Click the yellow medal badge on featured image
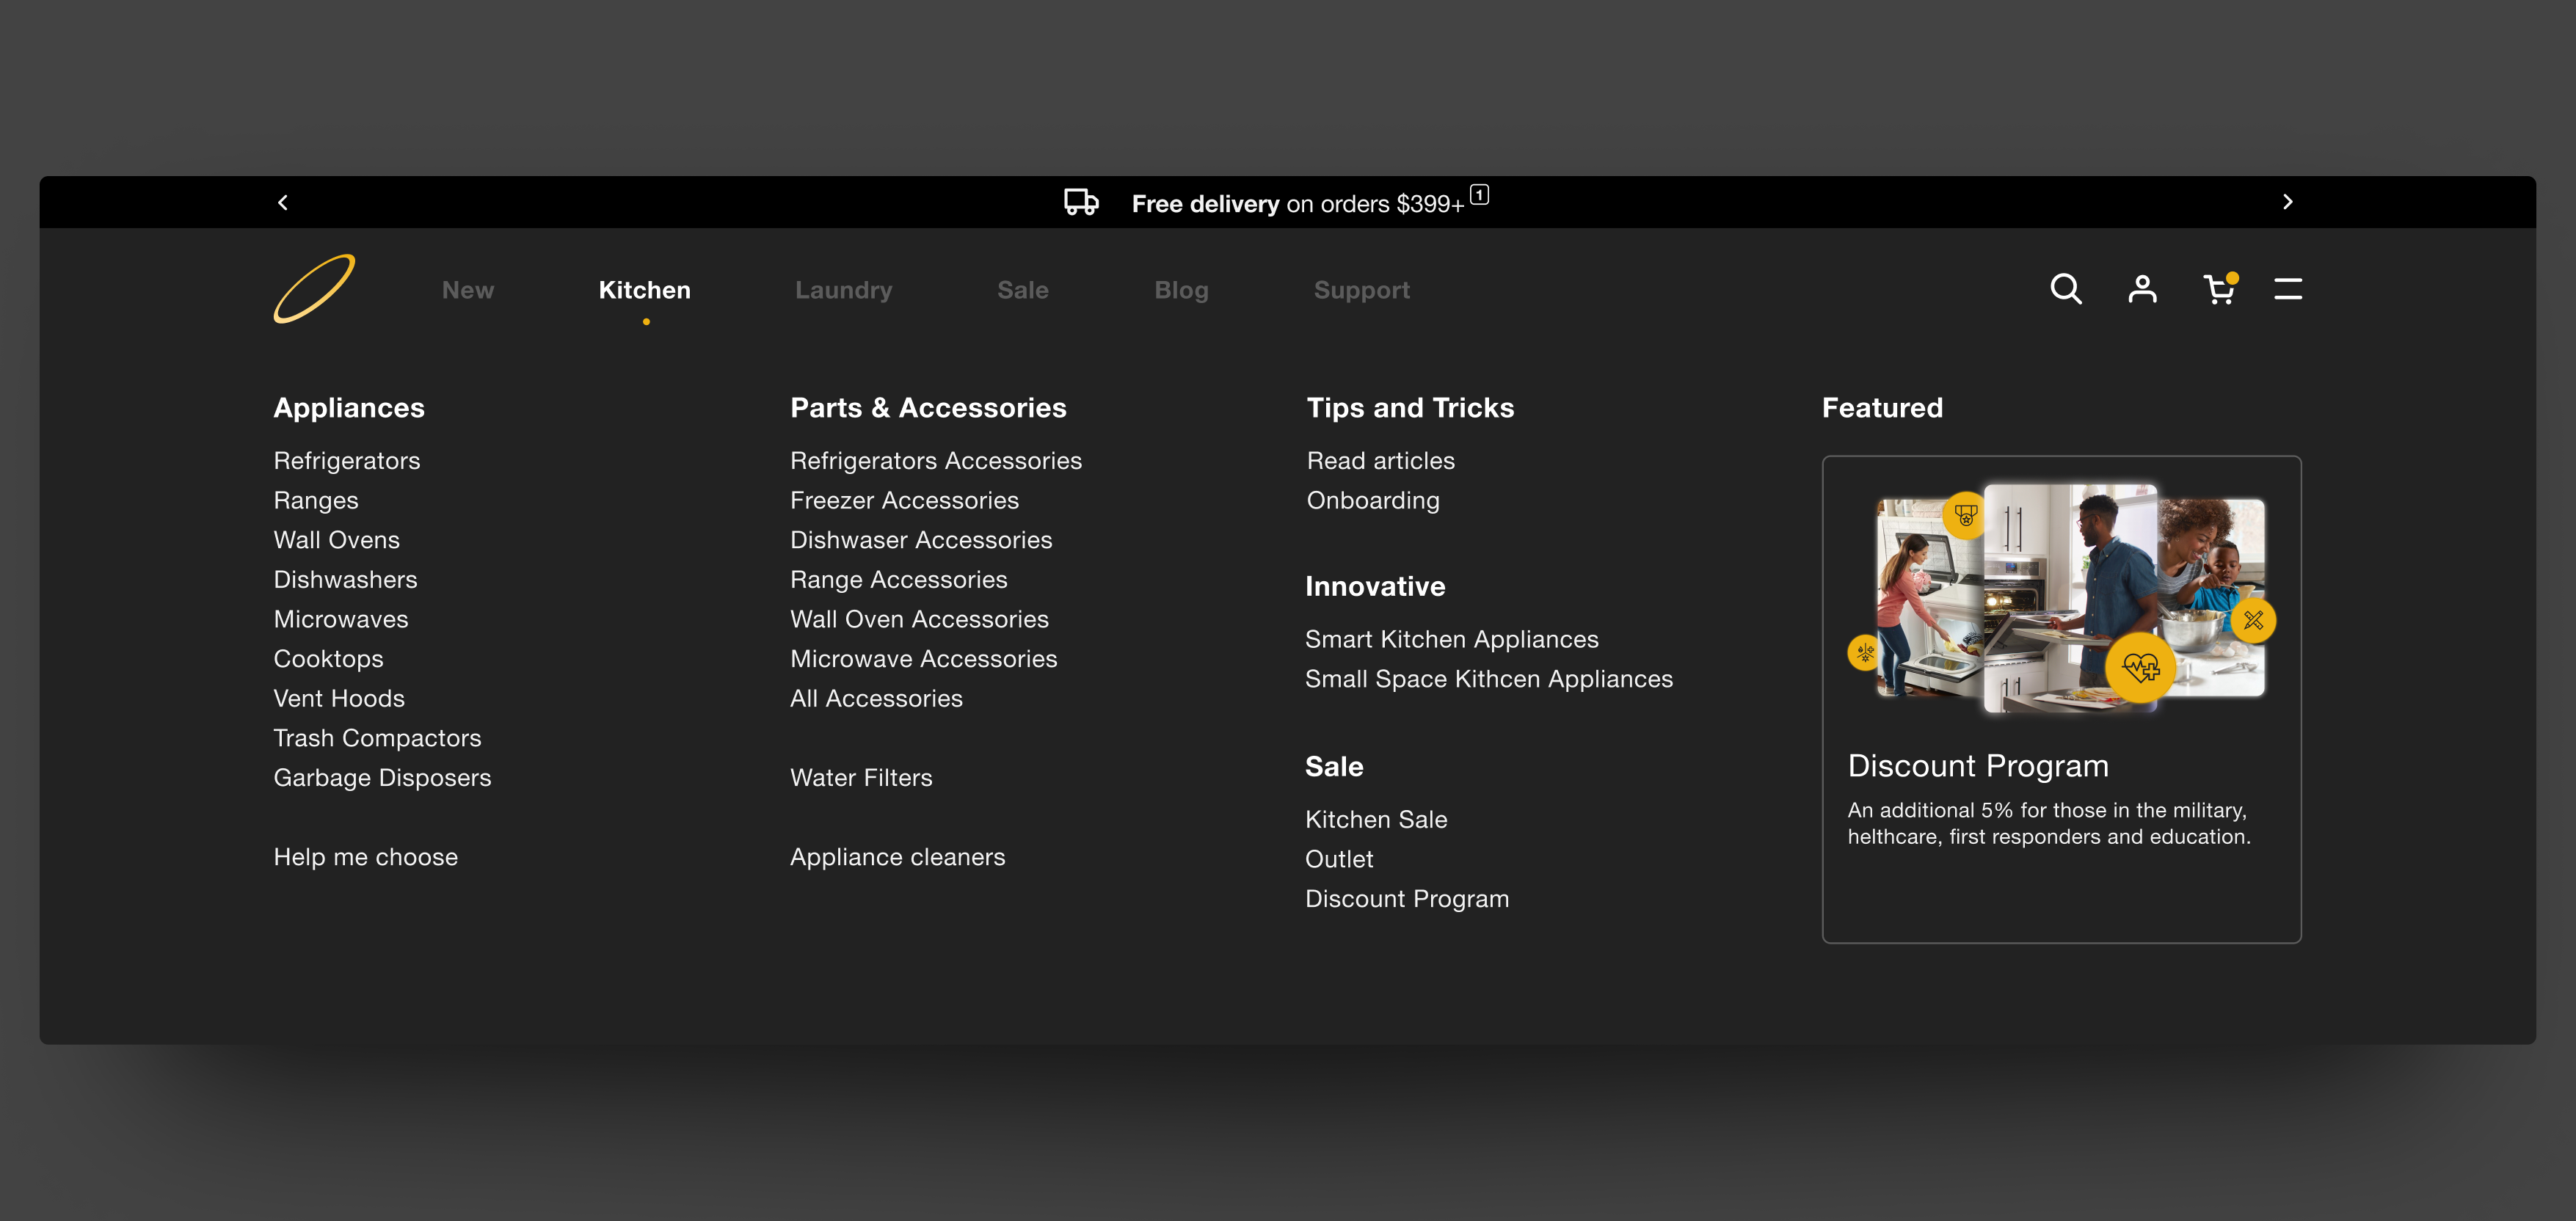The image size is (2576, 1221). click(1966, 516)
